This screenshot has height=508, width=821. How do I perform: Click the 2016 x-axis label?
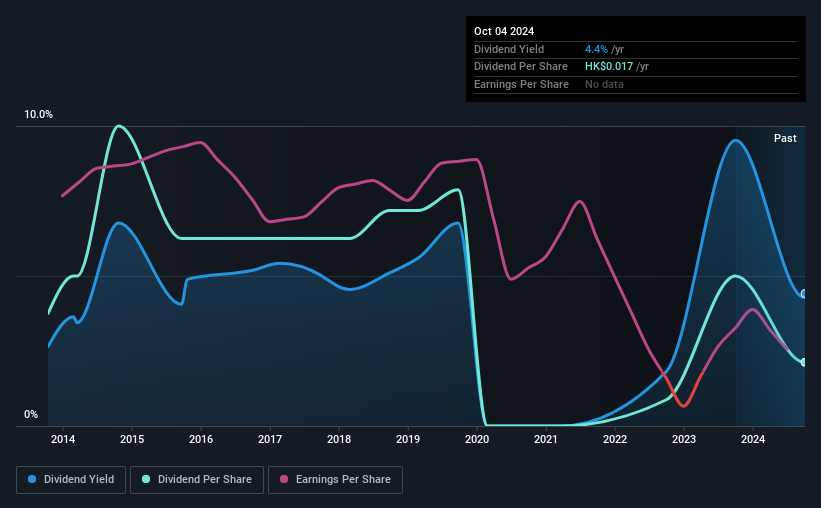[201, 439]
